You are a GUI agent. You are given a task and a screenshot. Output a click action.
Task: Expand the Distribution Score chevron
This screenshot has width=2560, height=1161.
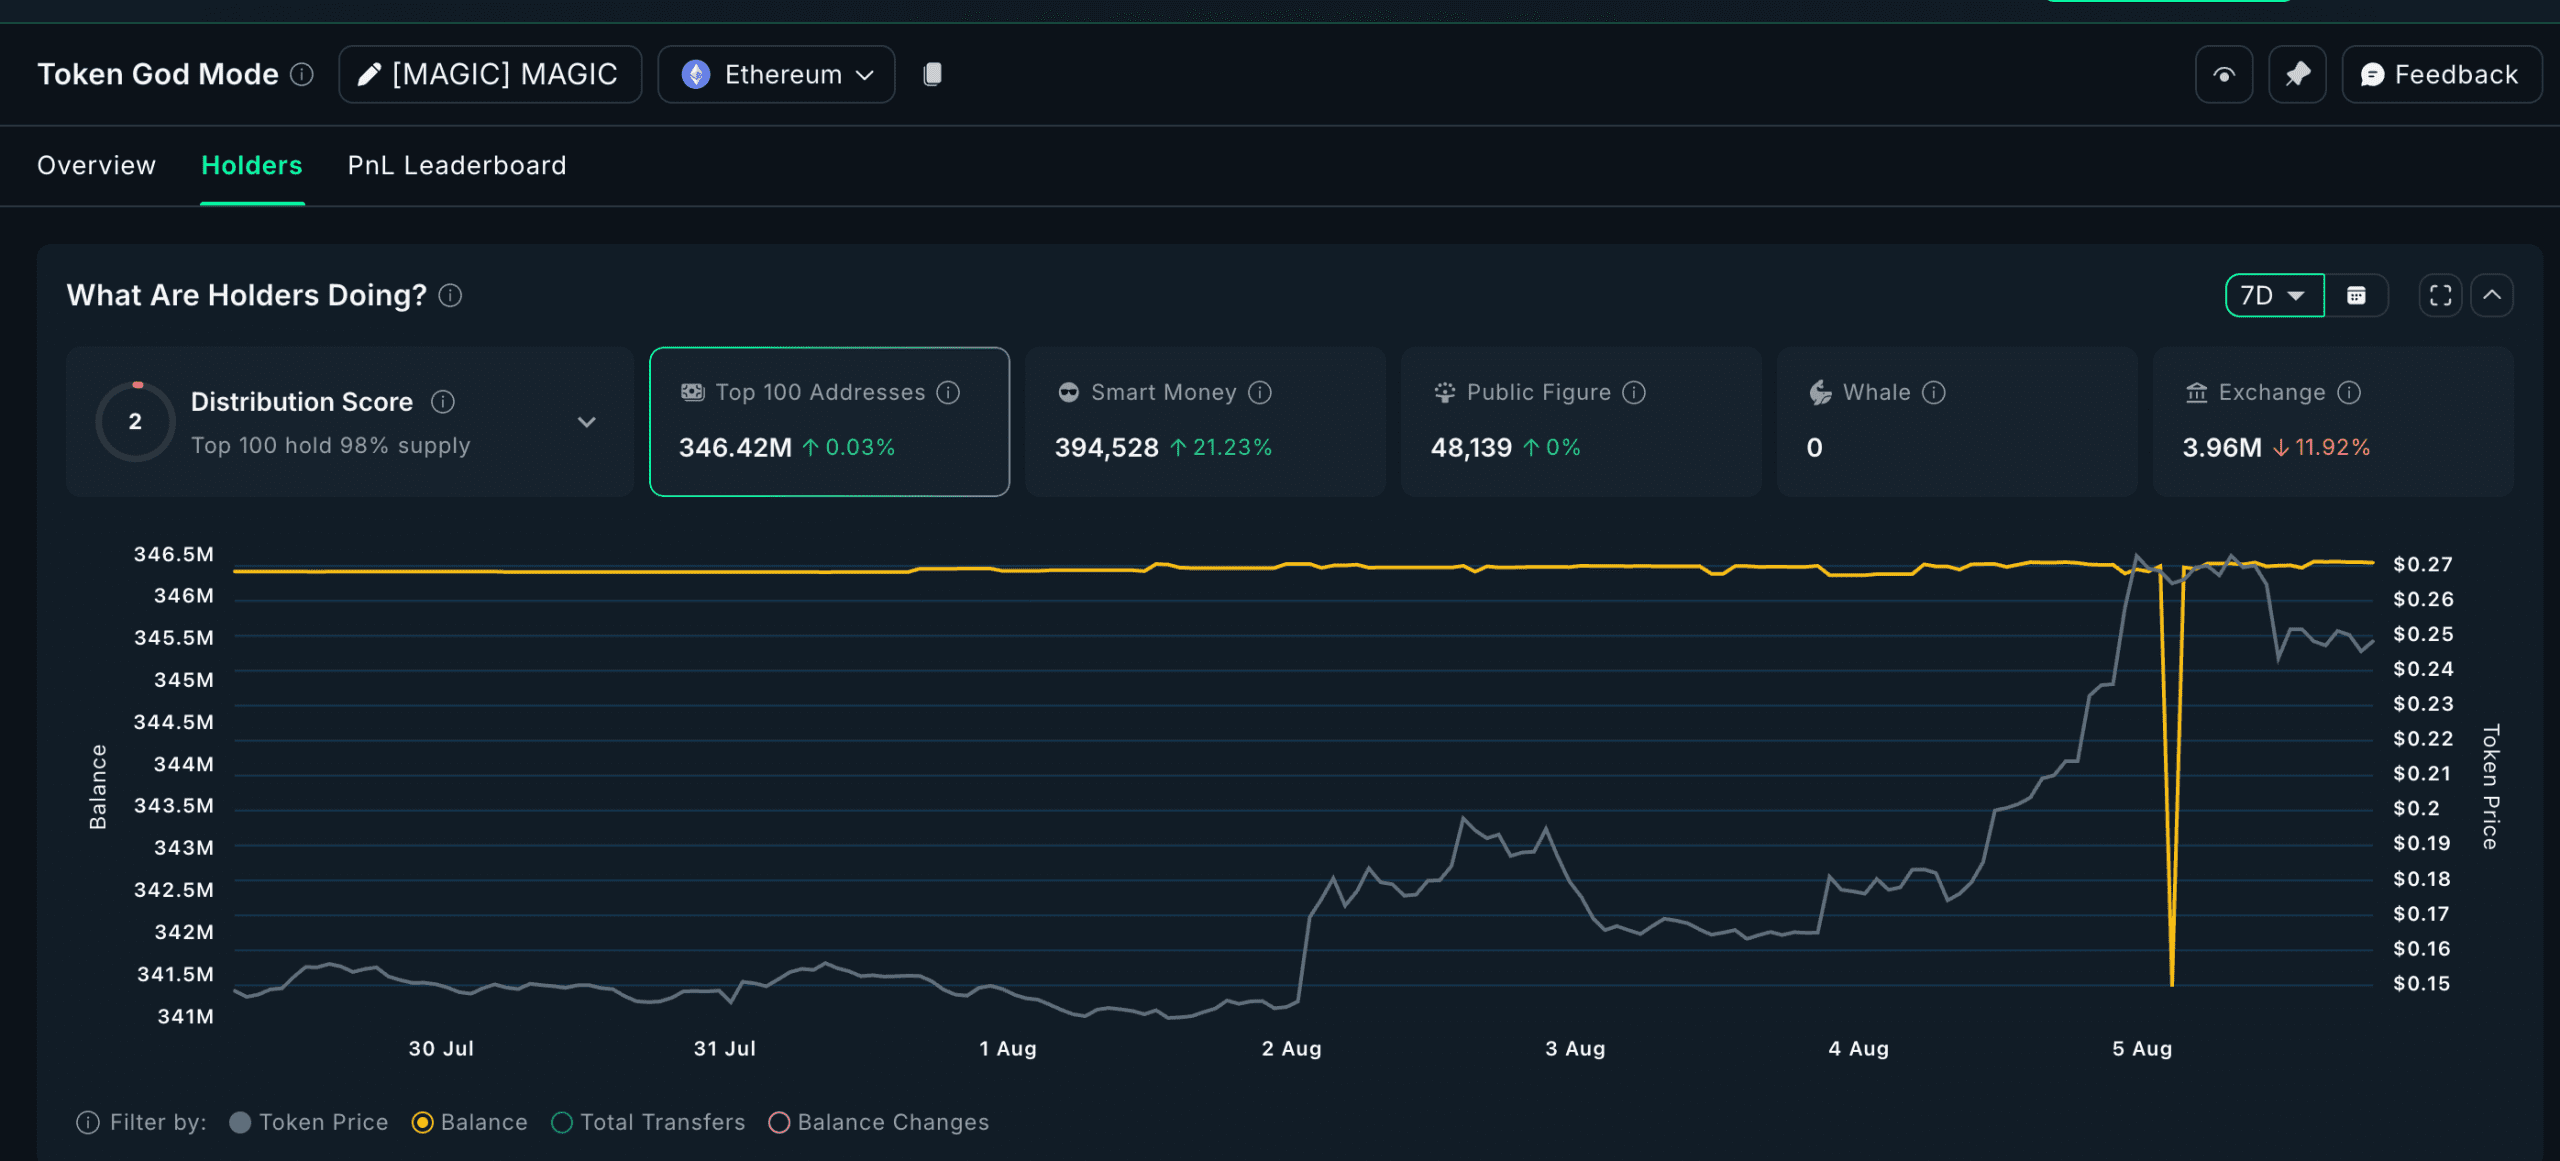[x=587, y=421]
